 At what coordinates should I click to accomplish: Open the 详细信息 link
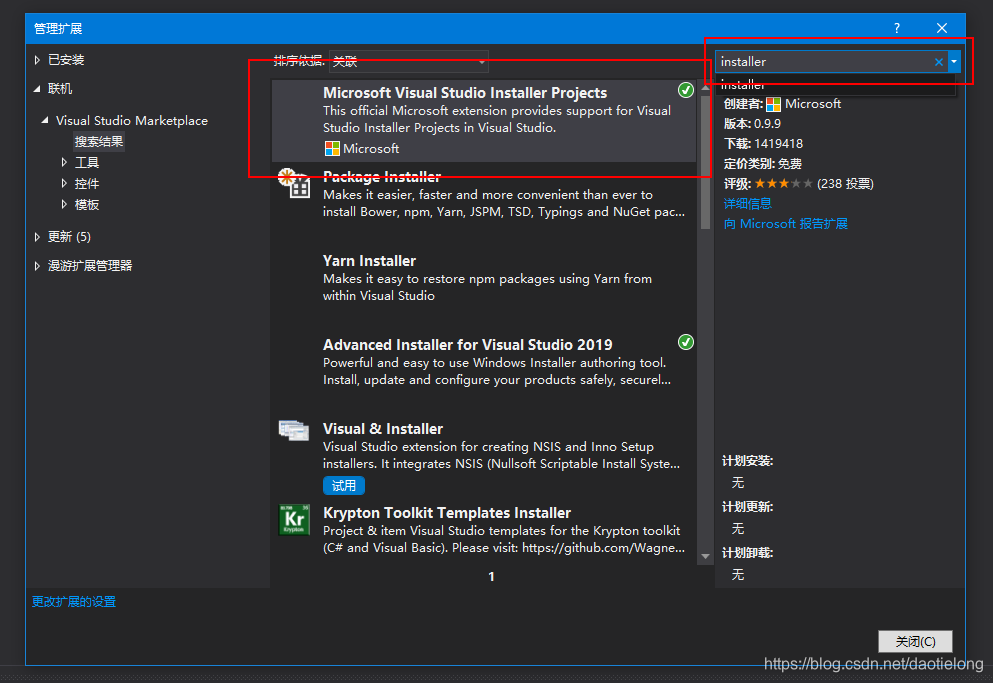coord(747,203)
